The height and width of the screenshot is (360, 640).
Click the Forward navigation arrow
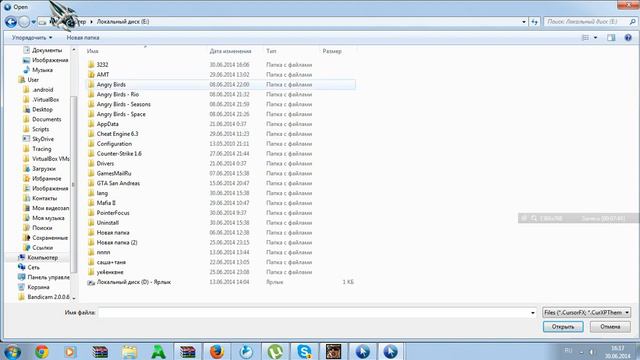pyautogui.click(x=24, y=22)
